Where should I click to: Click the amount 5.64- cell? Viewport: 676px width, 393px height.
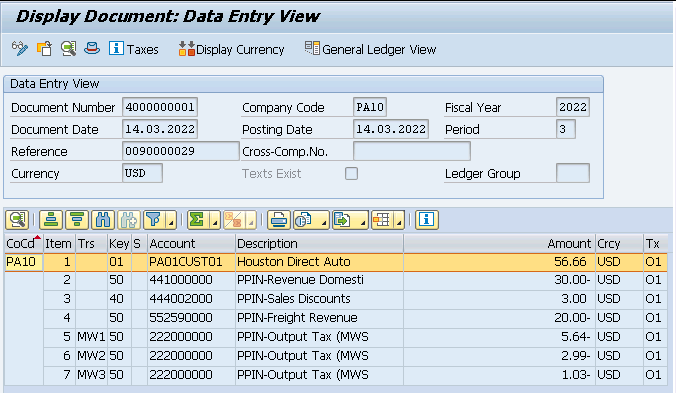pyautogui.click(x=499, y=337)
